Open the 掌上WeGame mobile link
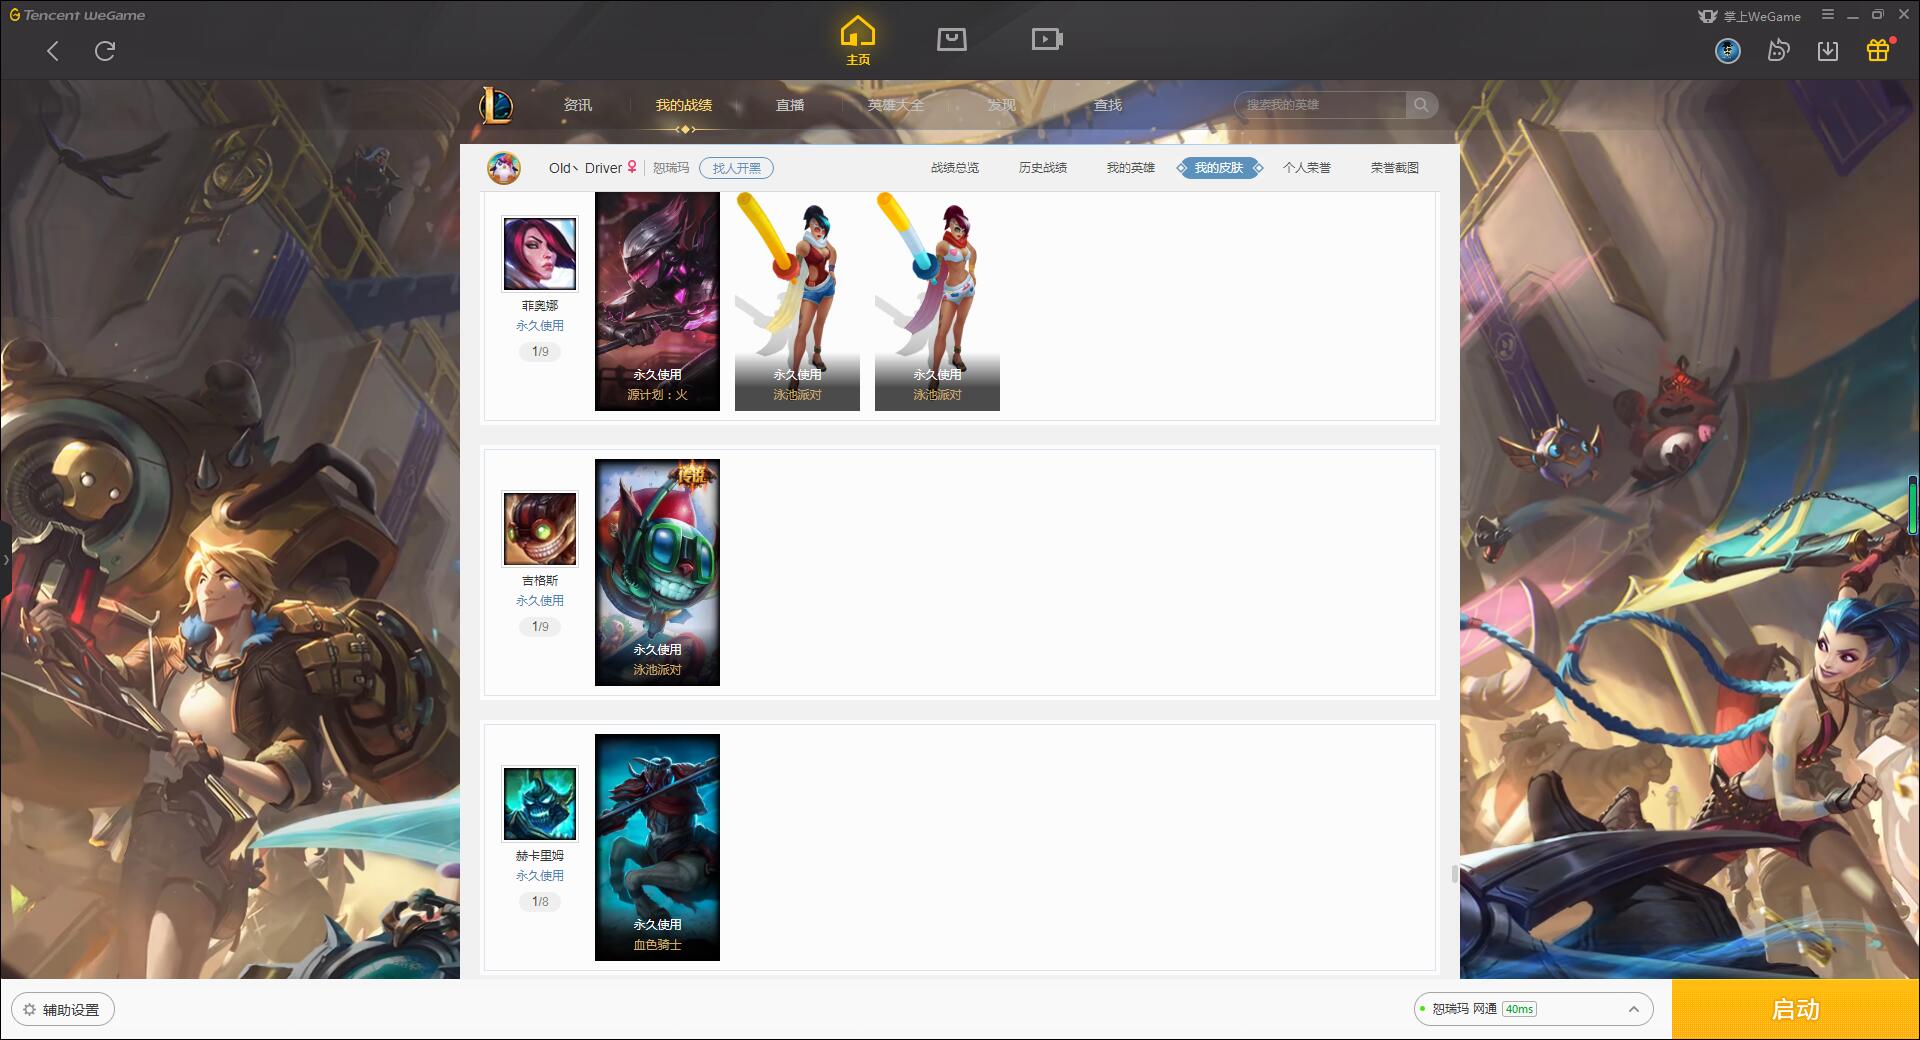This screenshot has width=1920, height=1040. click(x=1749, y=16)
